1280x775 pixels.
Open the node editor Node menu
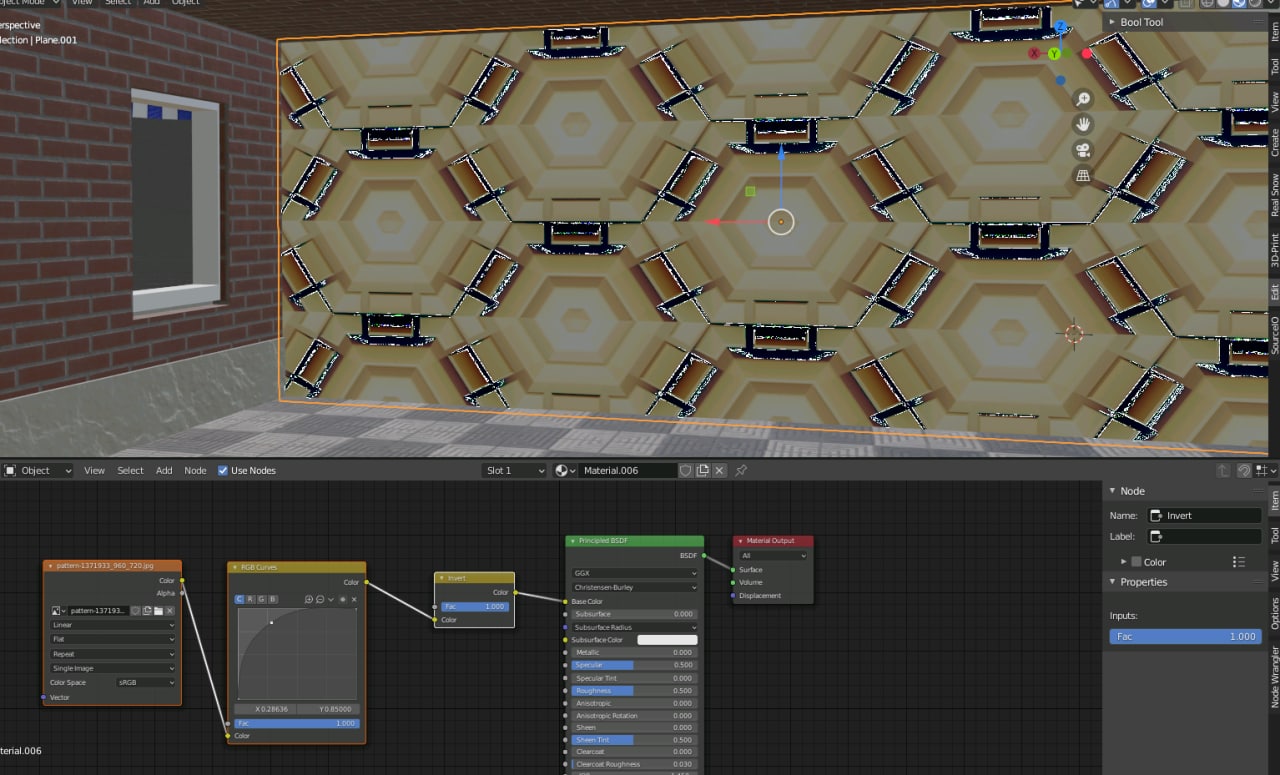point(195,470)
